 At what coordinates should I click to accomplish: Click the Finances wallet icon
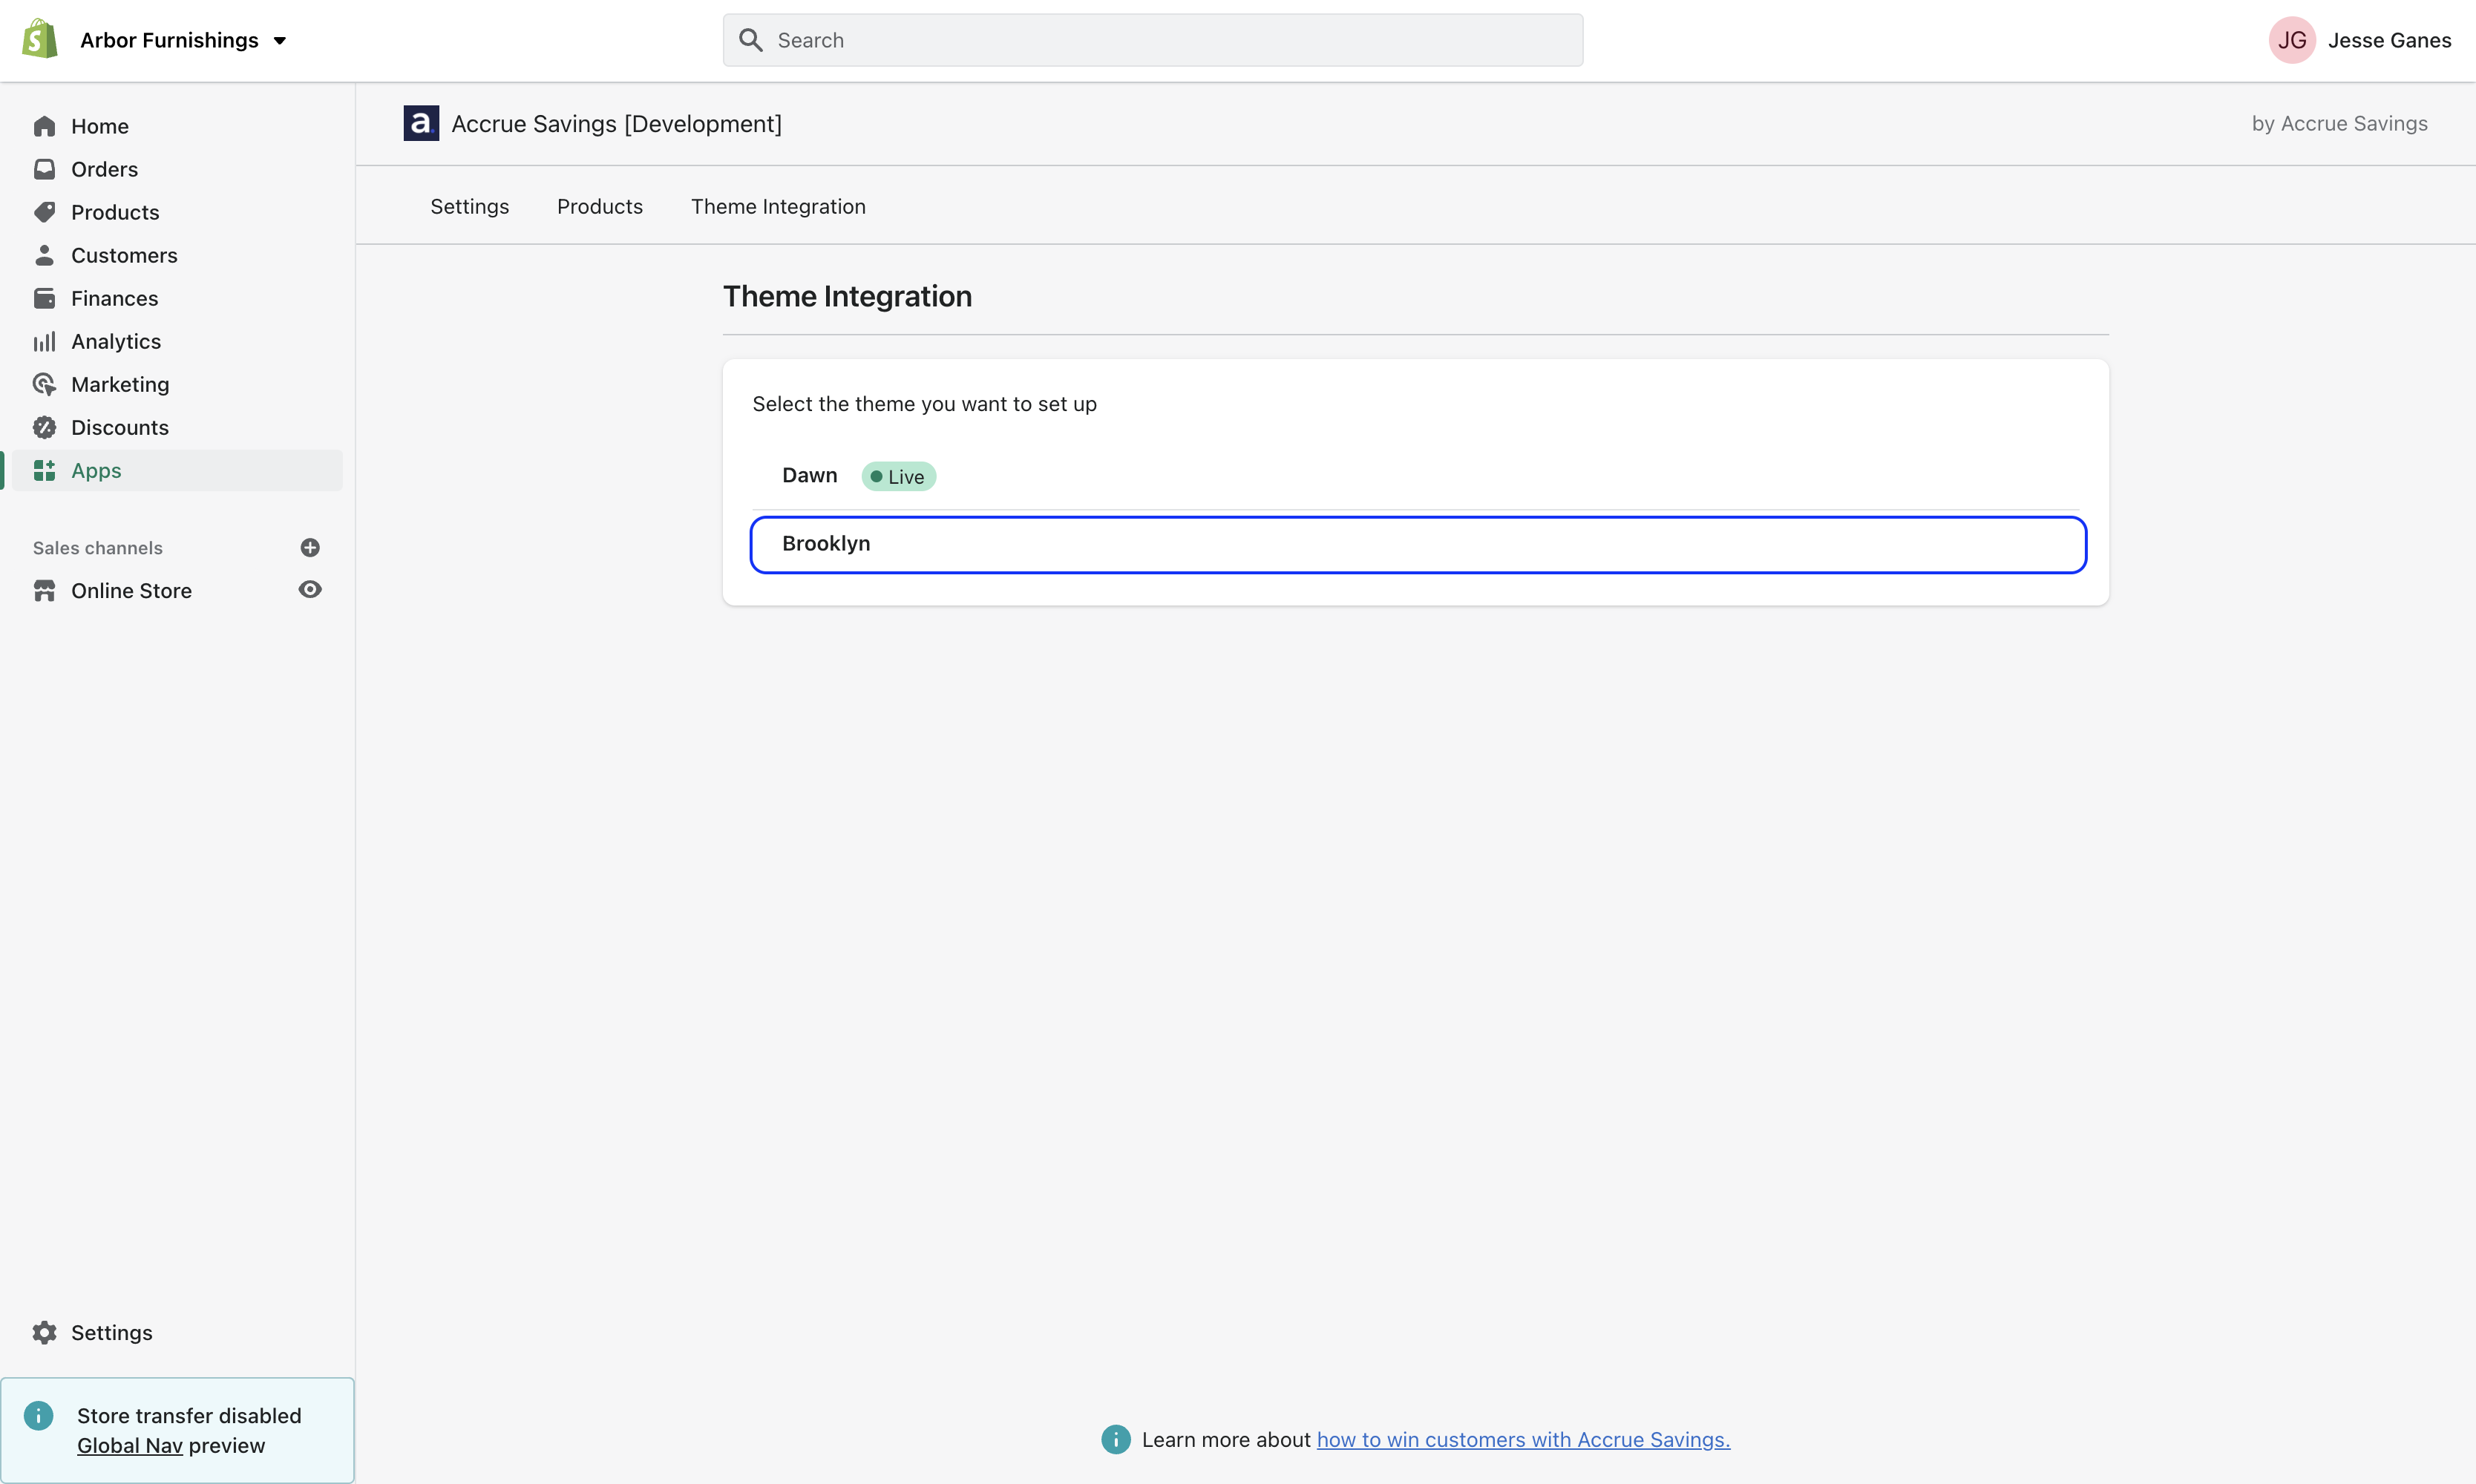[x=44, y=298]
